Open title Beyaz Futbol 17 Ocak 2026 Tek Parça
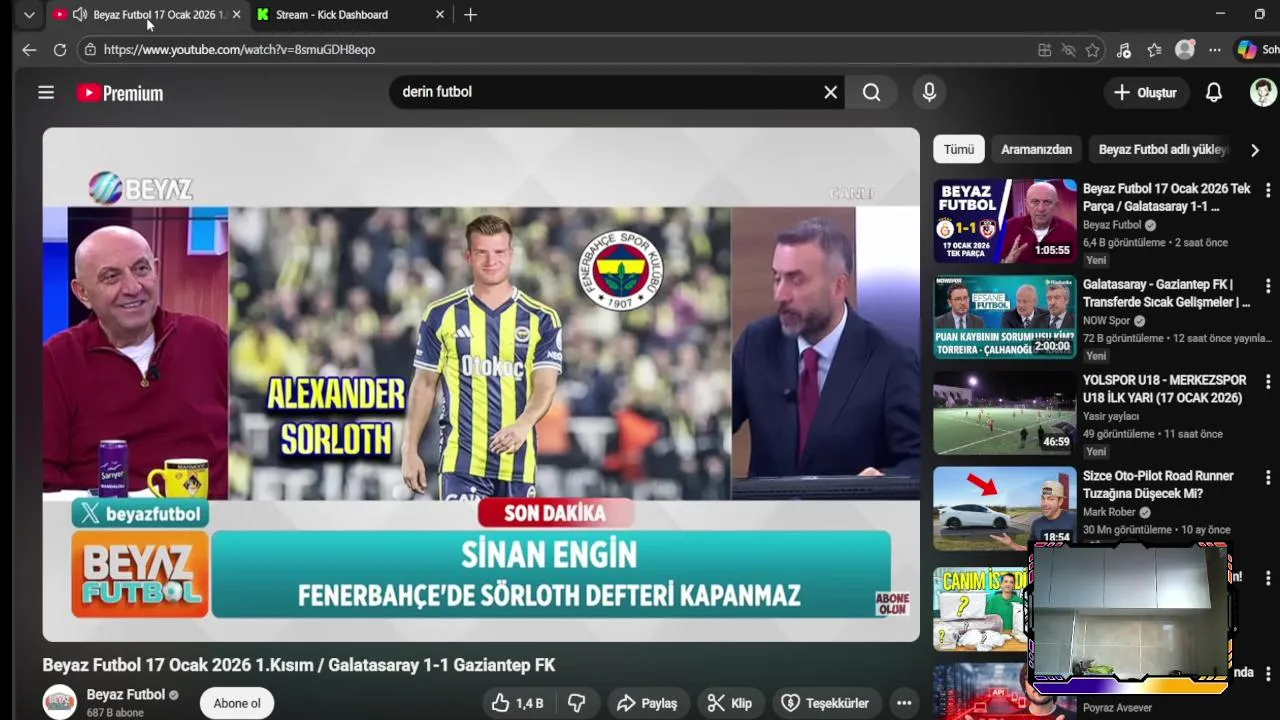 (1167, 197)
